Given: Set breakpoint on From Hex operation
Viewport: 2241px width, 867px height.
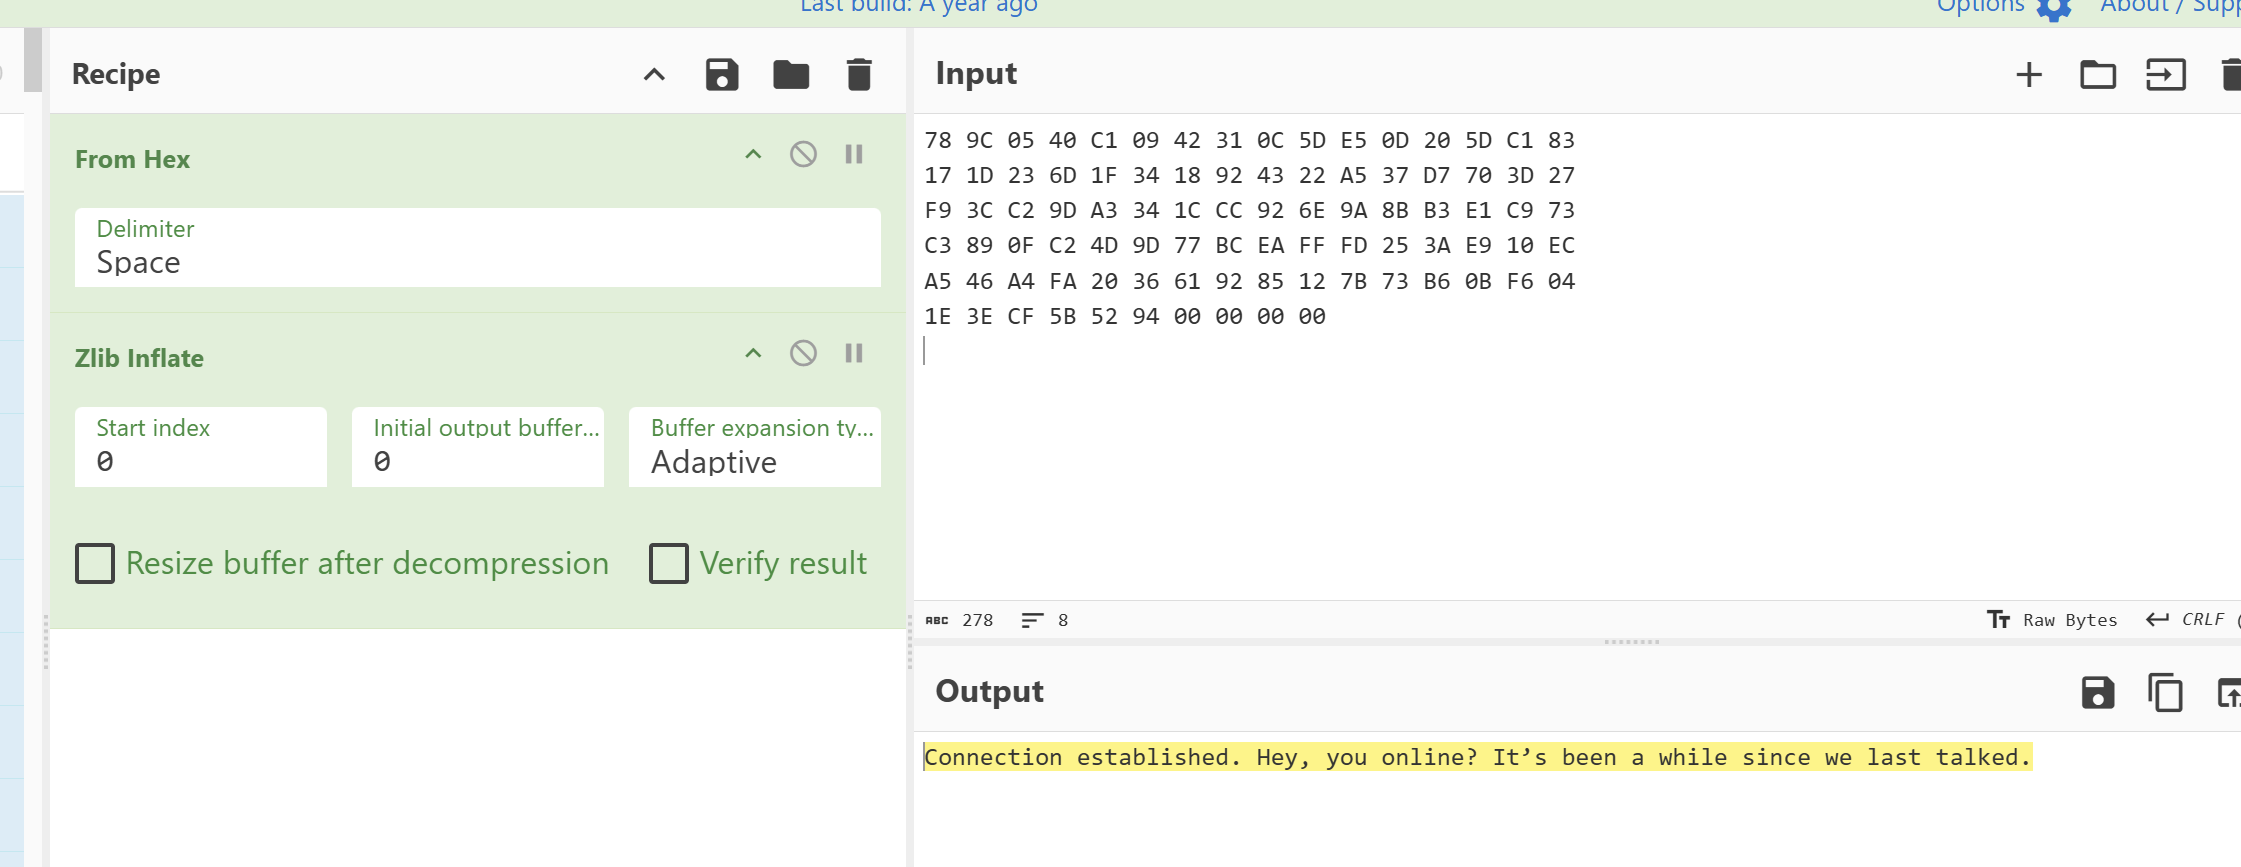Looking at the screenshot, I should coord(854,155).
